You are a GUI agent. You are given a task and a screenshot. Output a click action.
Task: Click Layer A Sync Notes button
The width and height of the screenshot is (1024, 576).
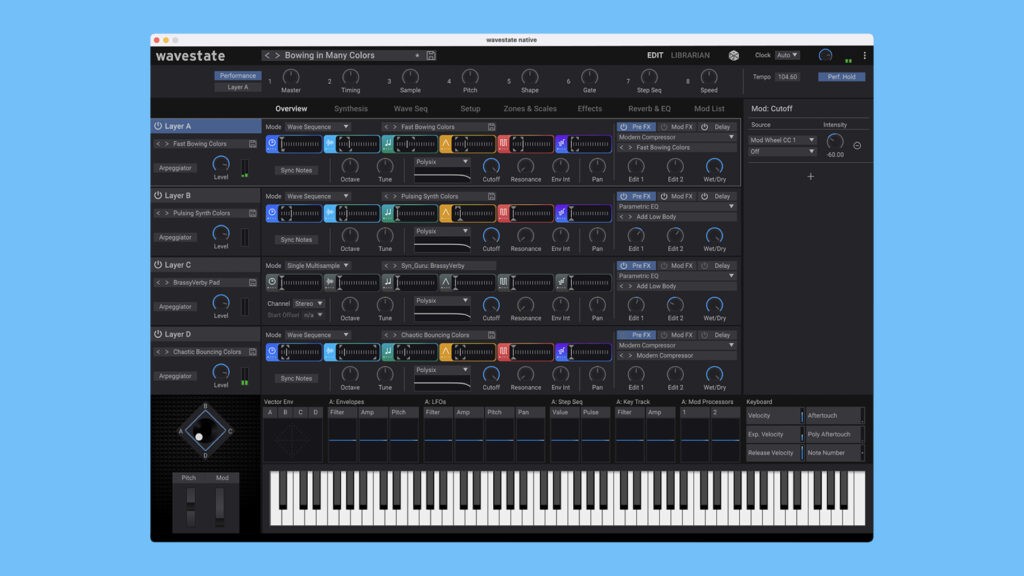296,170
